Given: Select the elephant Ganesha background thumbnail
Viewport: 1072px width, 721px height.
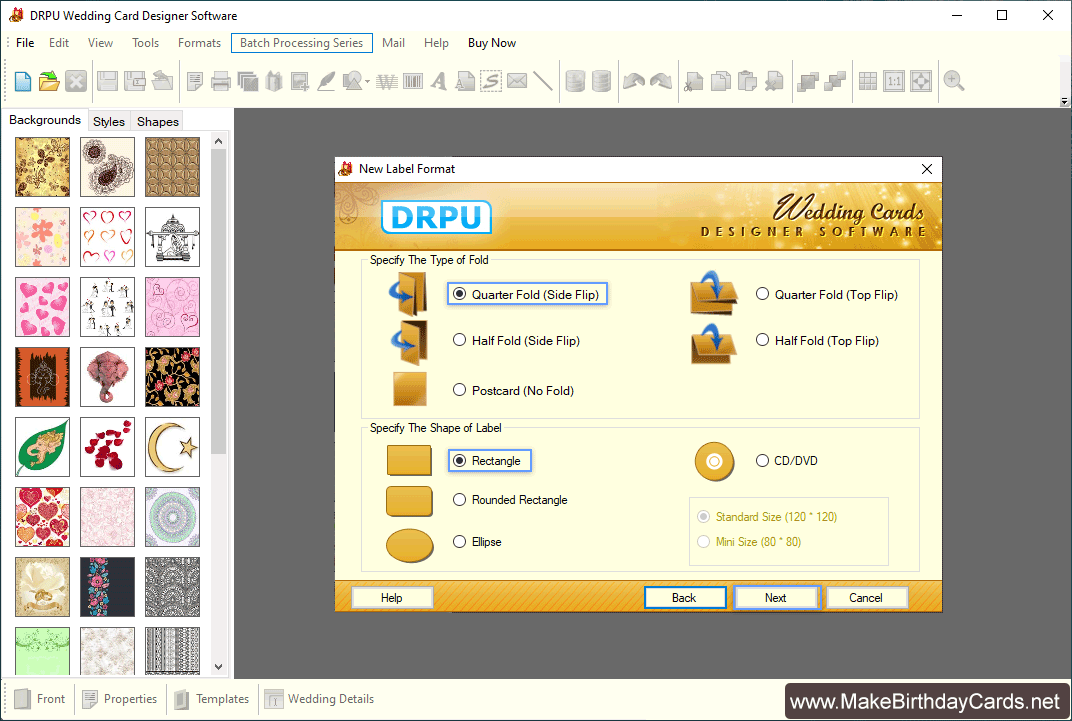Looking at the screenshot, I should pyautogui.click(x=107, y=377).
